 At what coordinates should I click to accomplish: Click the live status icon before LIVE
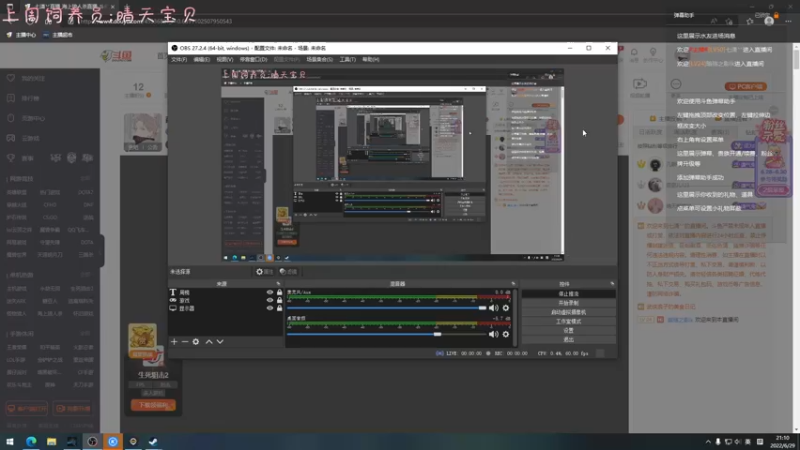439,353
